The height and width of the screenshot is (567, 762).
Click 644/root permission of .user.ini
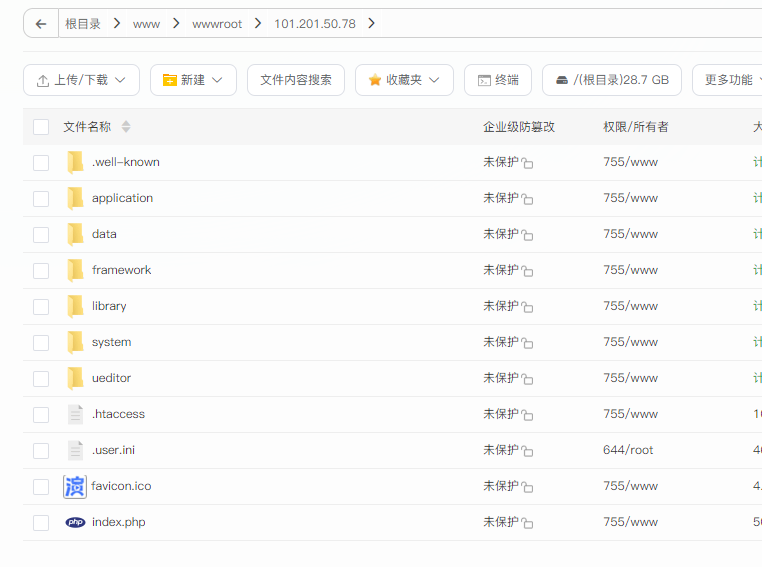(628, 450)
